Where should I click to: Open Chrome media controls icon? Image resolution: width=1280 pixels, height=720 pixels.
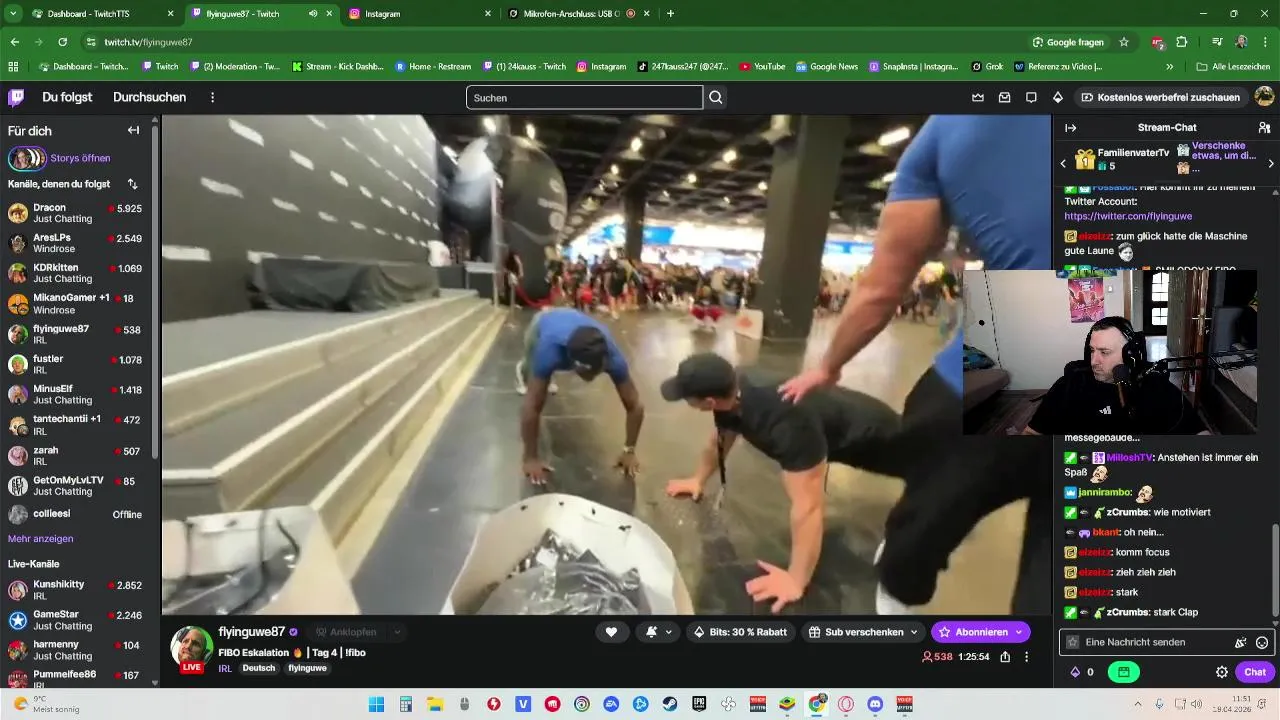1217,42
